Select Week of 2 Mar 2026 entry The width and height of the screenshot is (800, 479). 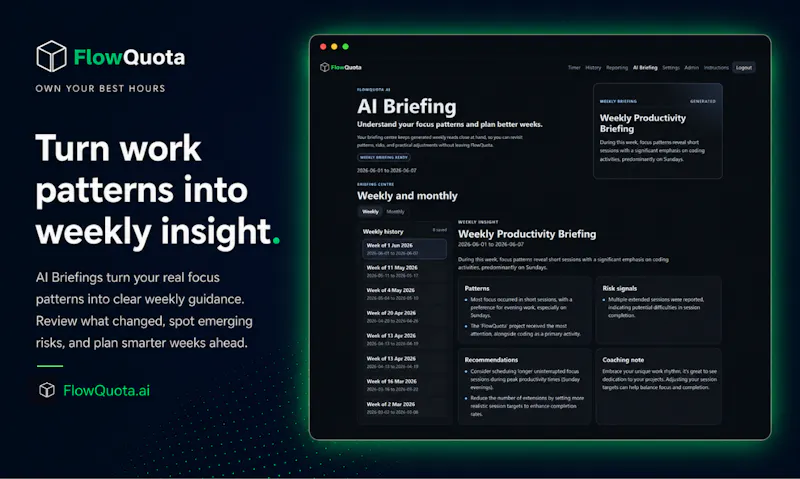pyautogui.click(x=404, y=408)
